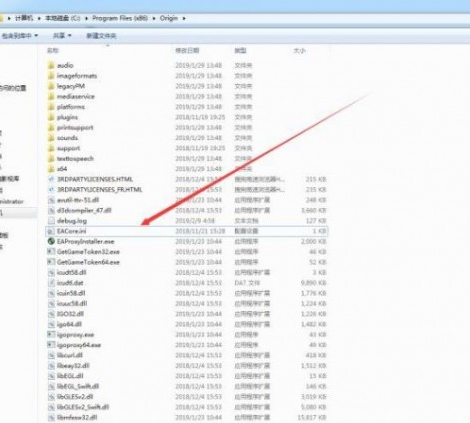Expand the arrow after Program Files (x86)
Viewport: 470px width, 423px height.
click(x=154, y=18)
